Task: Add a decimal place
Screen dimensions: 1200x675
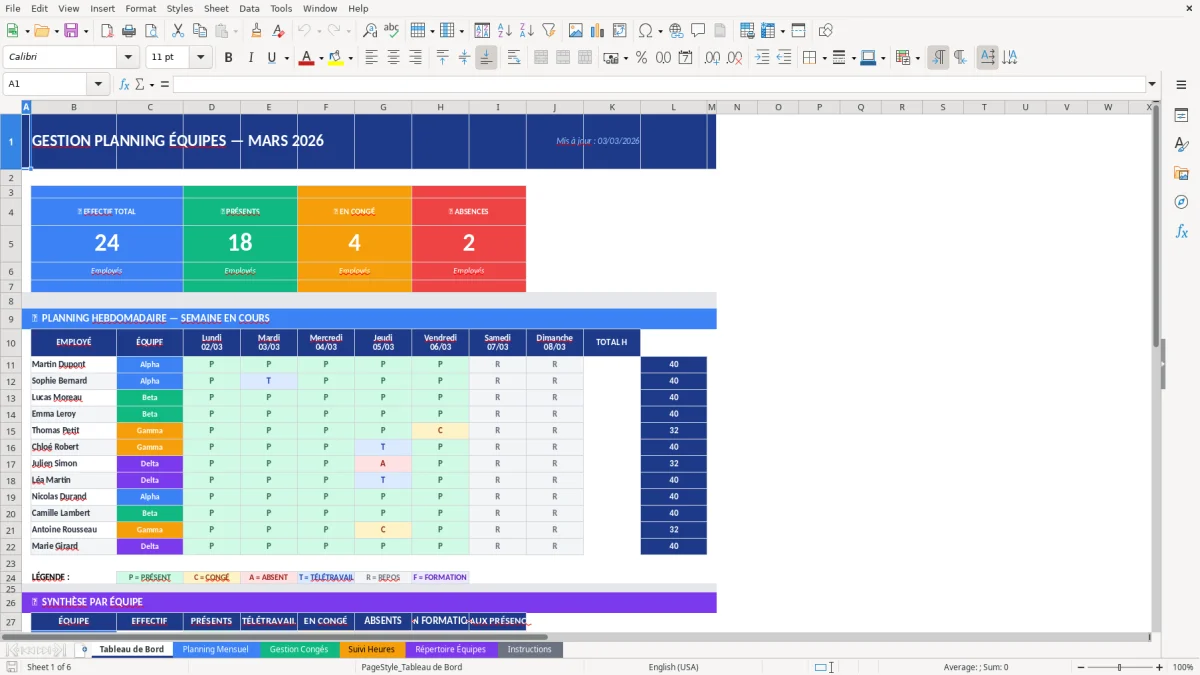Action: [x=710, y=57]
